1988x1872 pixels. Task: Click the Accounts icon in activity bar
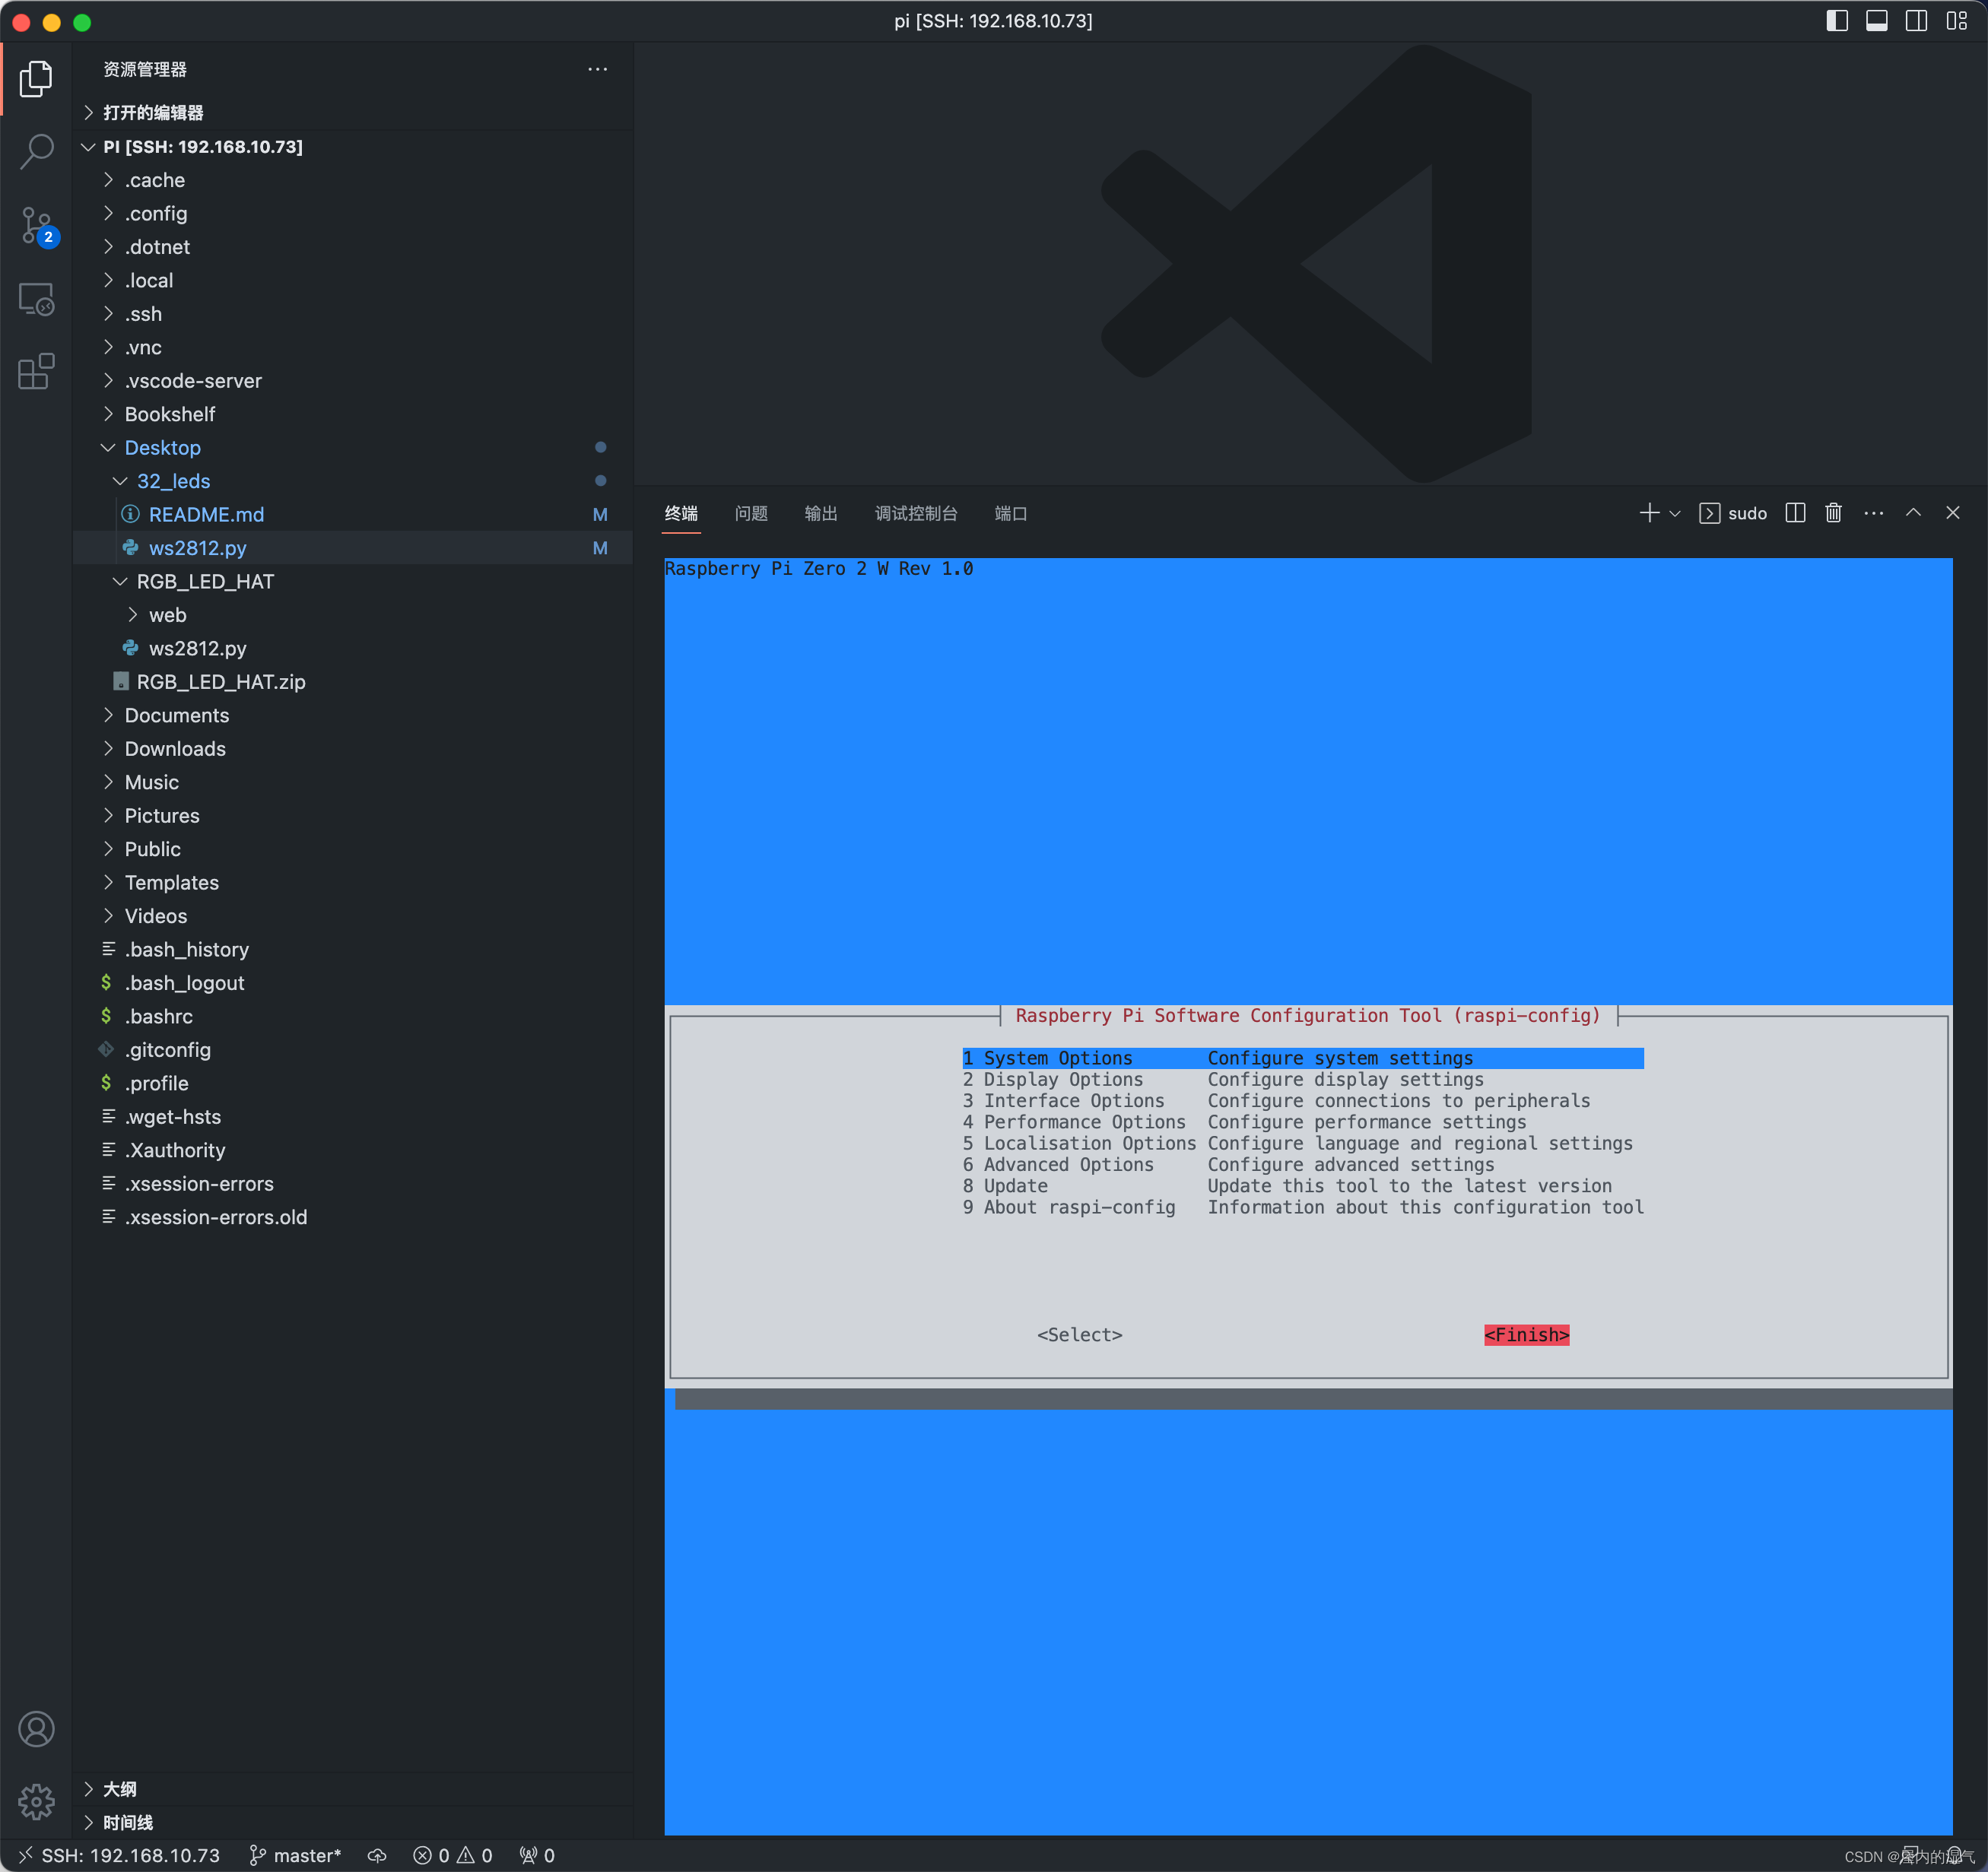tap(37, 1729)
